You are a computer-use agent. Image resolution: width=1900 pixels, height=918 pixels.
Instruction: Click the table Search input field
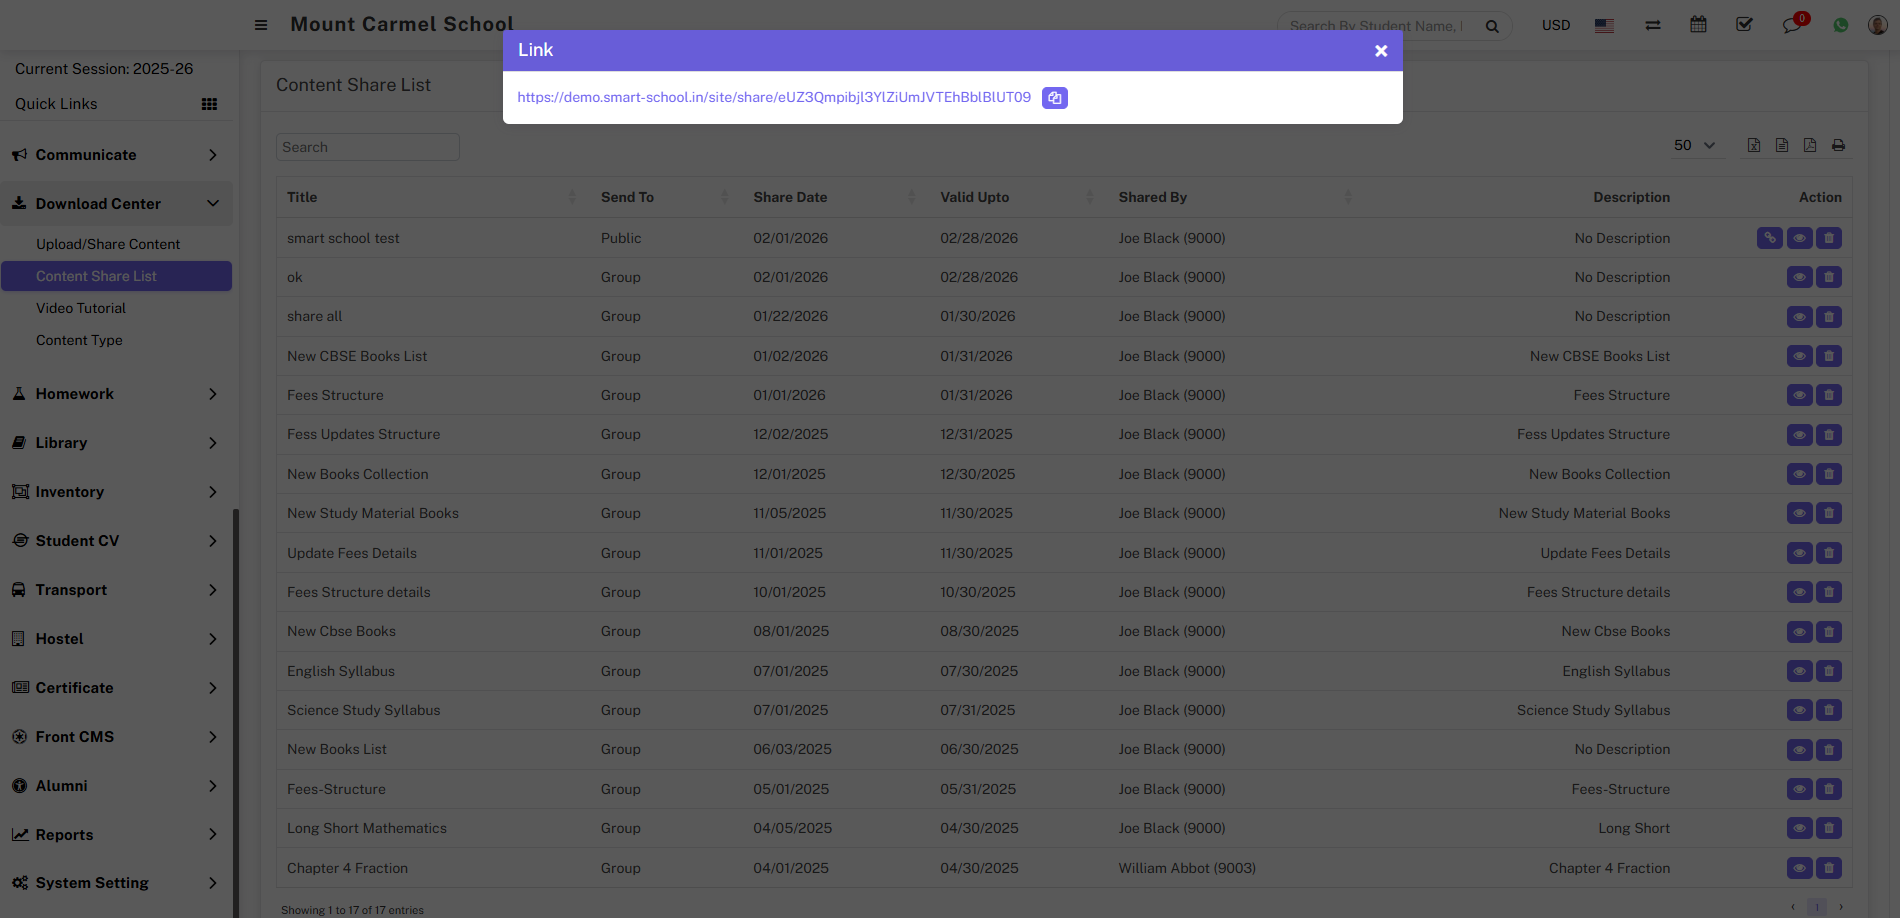pyautogui.click(x=367, y=147)
